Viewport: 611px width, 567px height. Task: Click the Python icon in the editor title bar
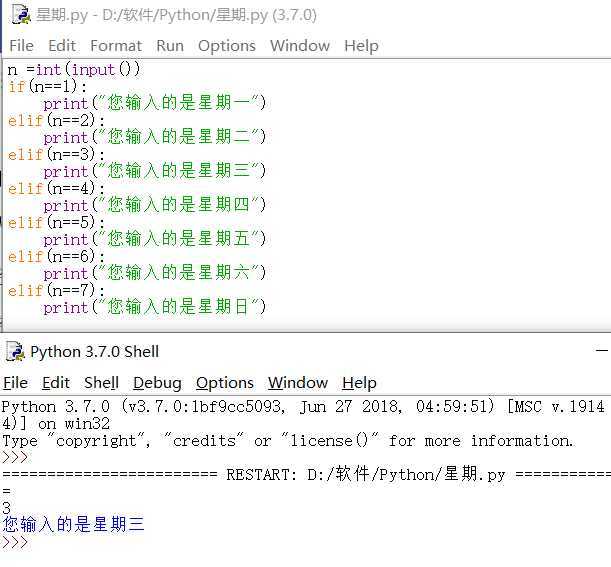point(21,15)
